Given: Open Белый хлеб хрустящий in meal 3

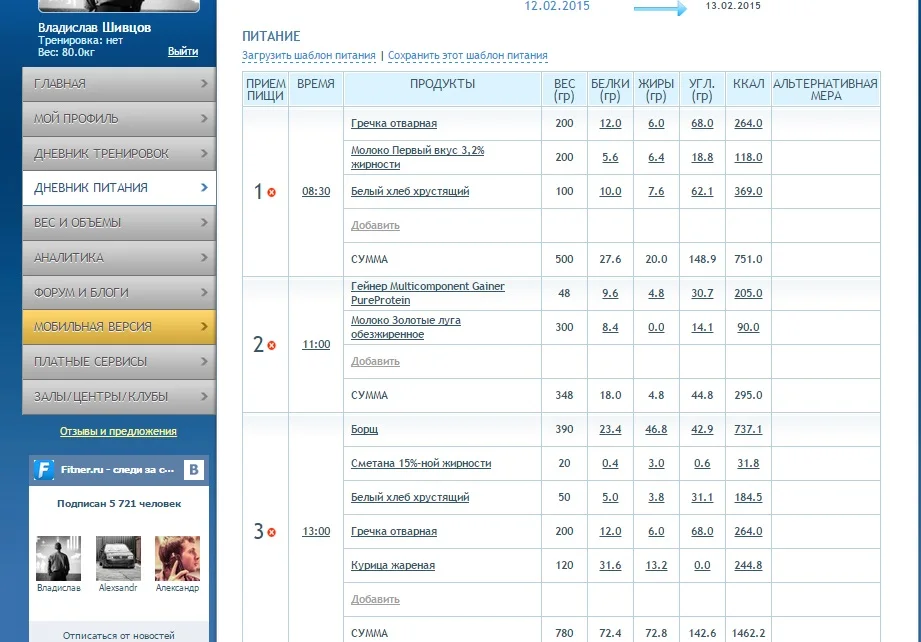Looking at the screenshot, I should pyautogui.click(x=410, y=498).
